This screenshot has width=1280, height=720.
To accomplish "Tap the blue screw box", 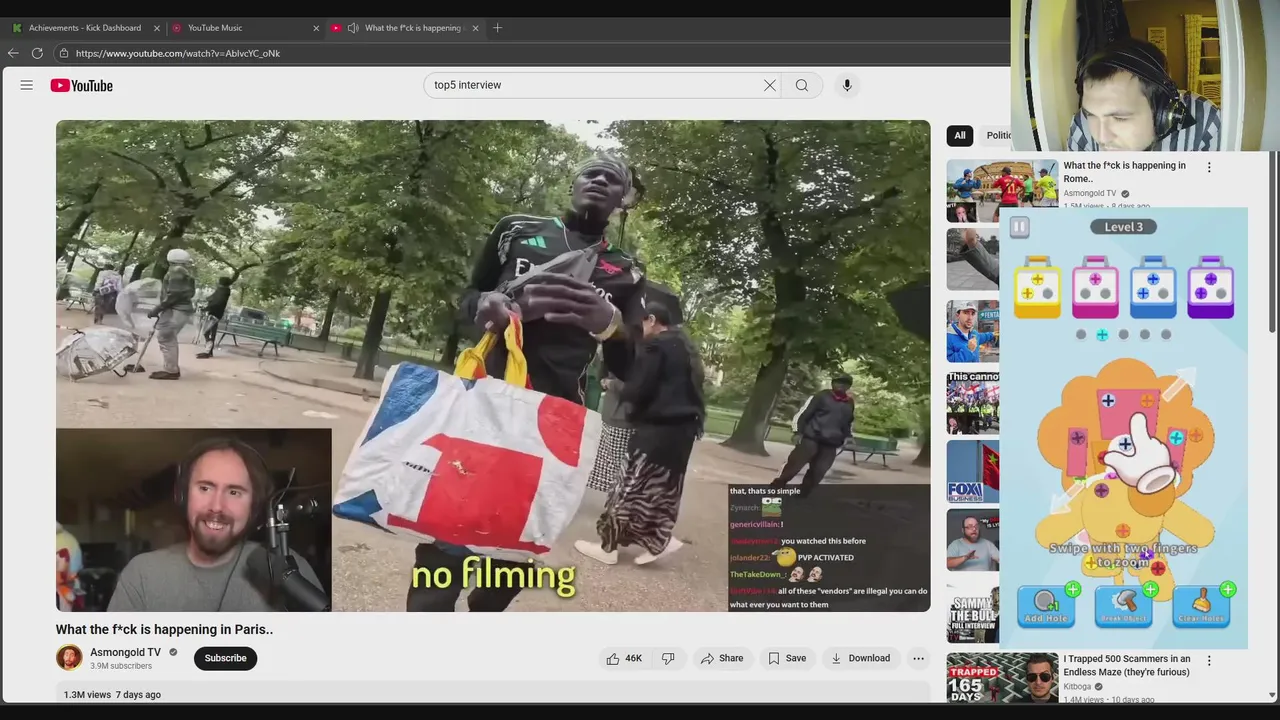I will [1153, 288].
